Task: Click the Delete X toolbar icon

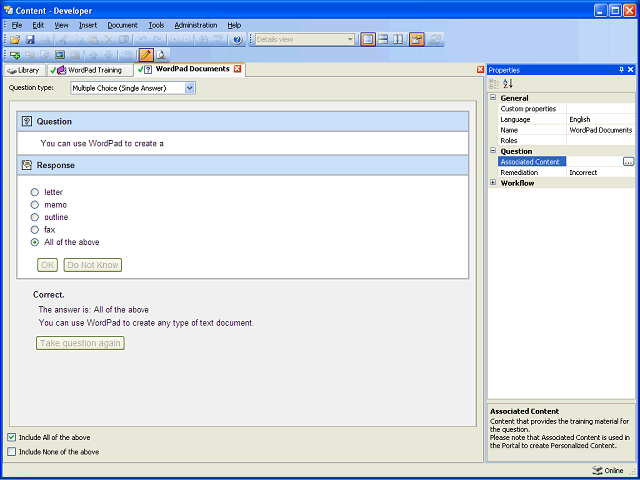Action: coord(109,40)
